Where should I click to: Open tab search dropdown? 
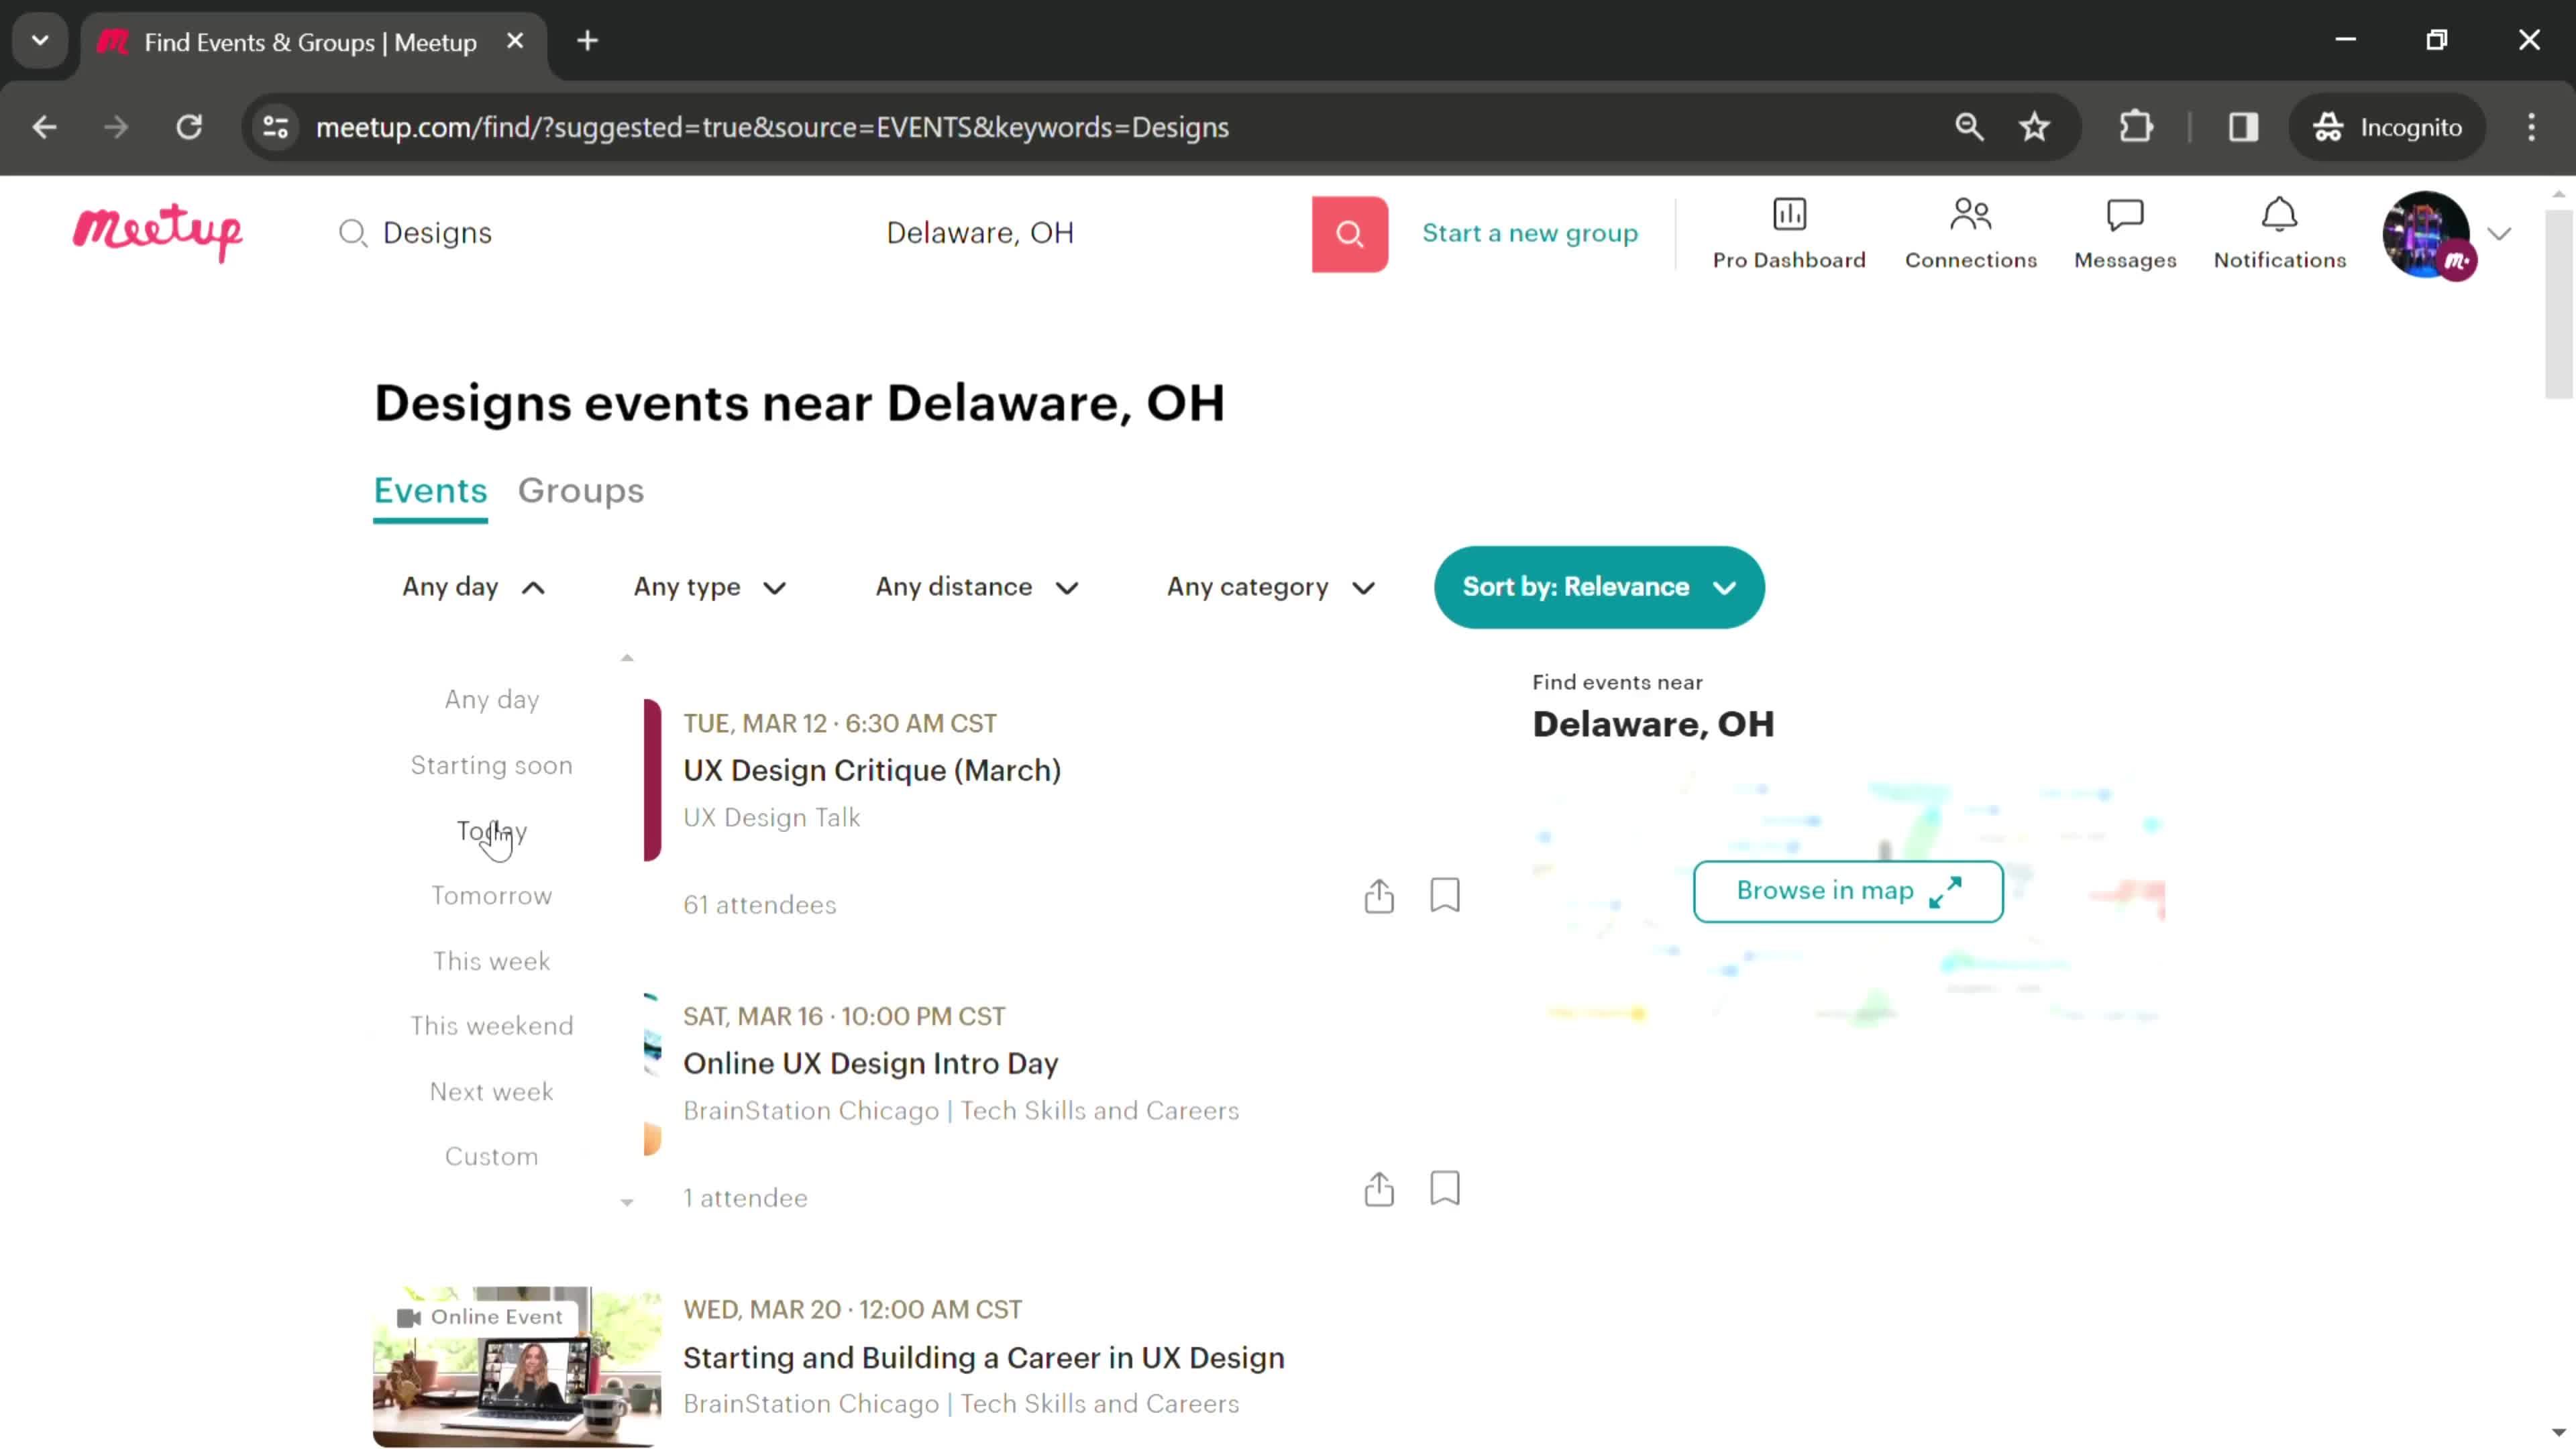click(40, 41)
